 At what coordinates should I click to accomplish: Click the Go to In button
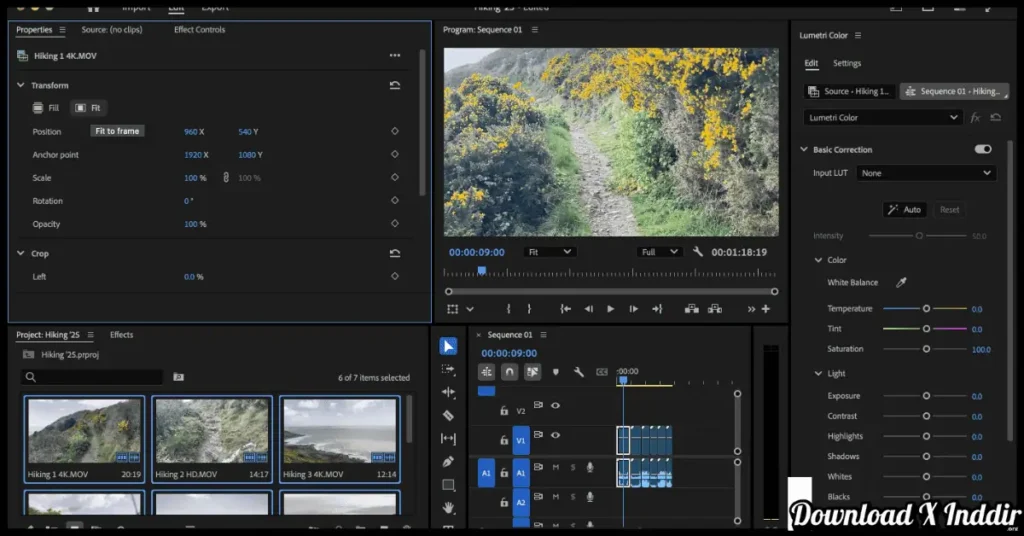566,309
